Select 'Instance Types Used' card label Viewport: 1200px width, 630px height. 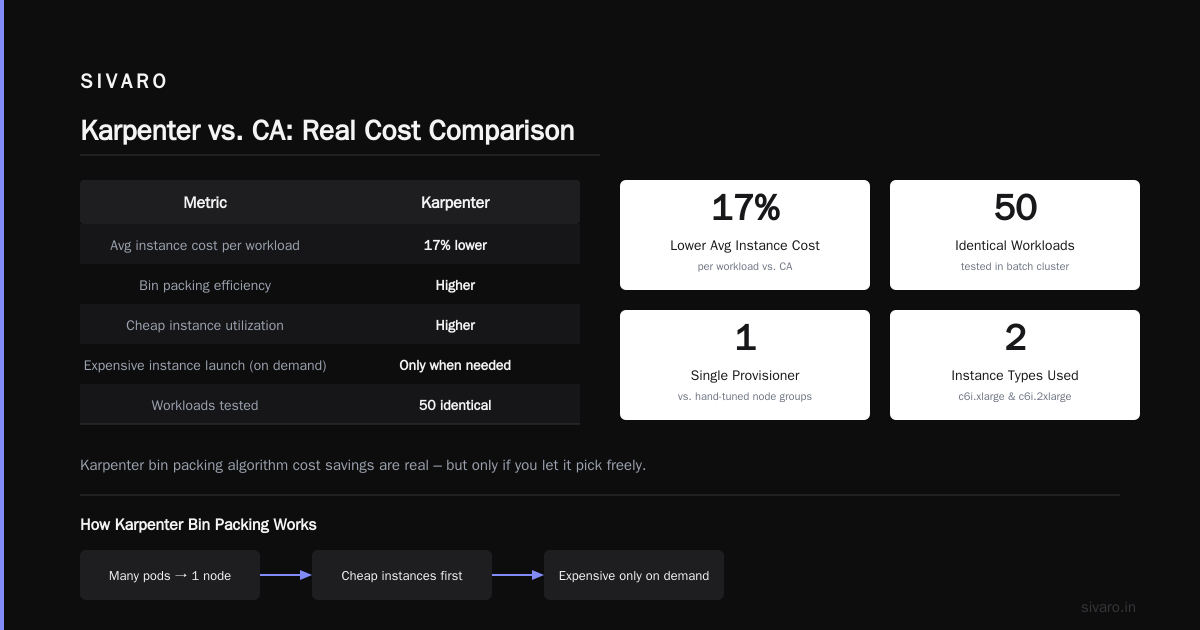(x=1015, y=375)
